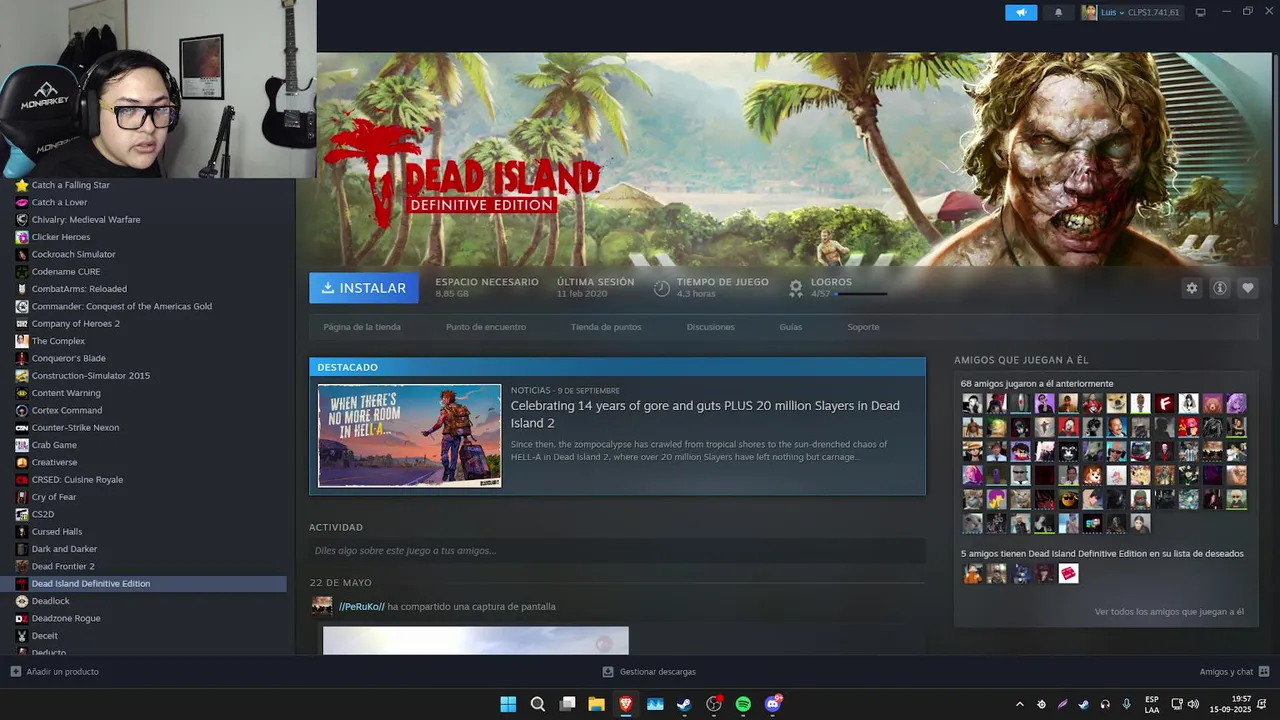The image size is (1280, 720).
Task: Select Company of Heroes 2
Action: [x=76, y=324]
